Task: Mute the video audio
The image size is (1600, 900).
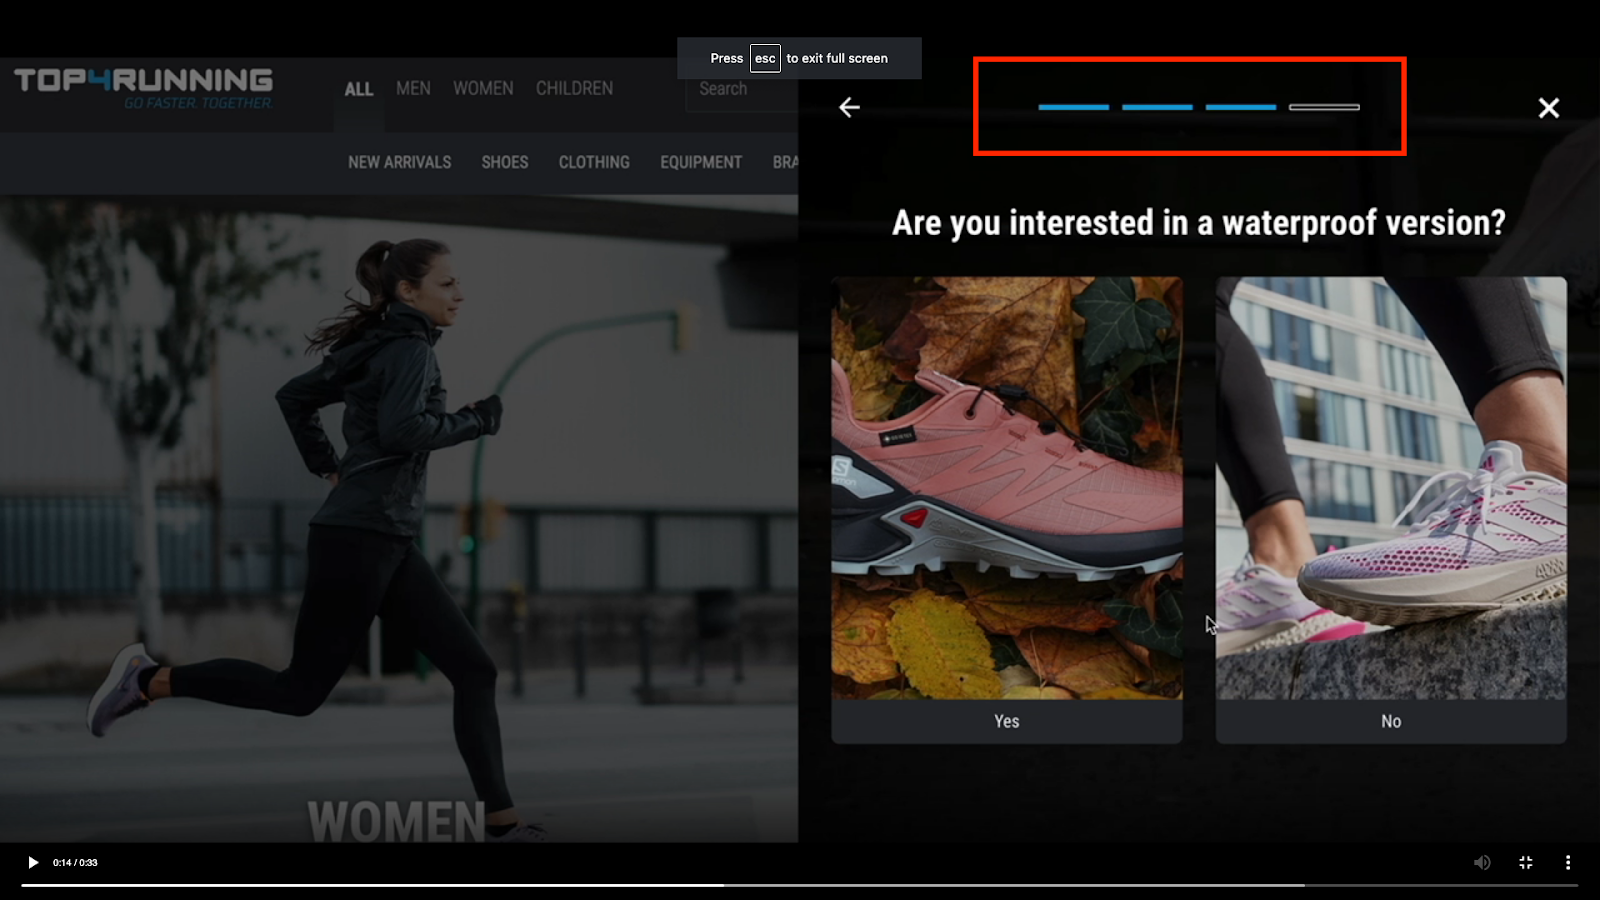Action: (x=1482, y=862)
